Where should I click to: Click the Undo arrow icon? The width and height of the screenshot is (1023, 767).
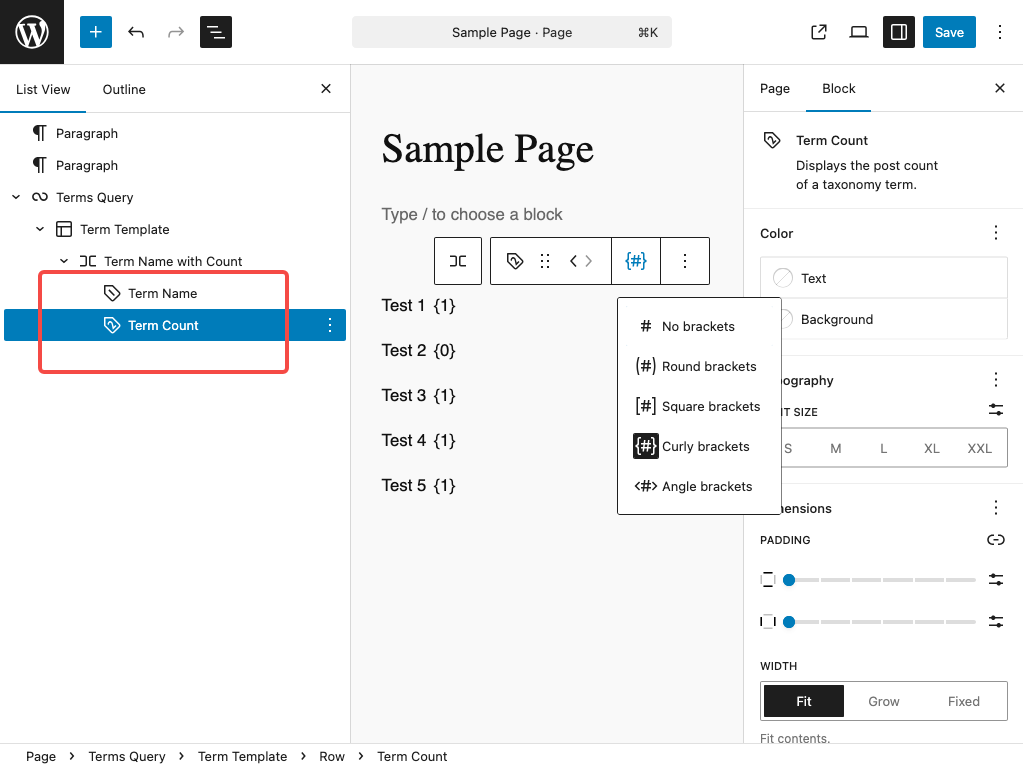click(136, 32)
